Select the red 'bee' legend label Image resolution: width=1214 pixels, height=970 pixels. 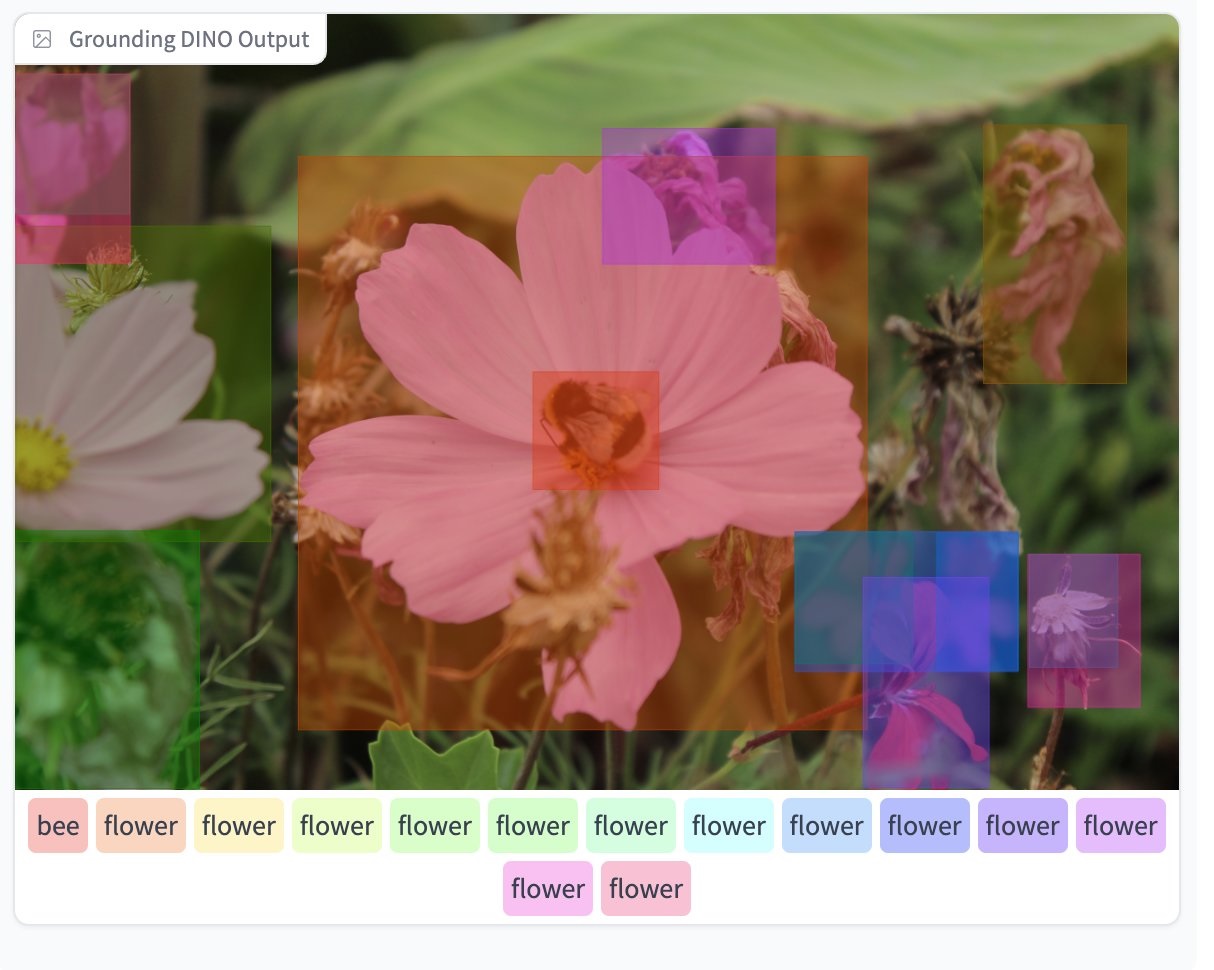pyautogui.click(x=58, y=826)
